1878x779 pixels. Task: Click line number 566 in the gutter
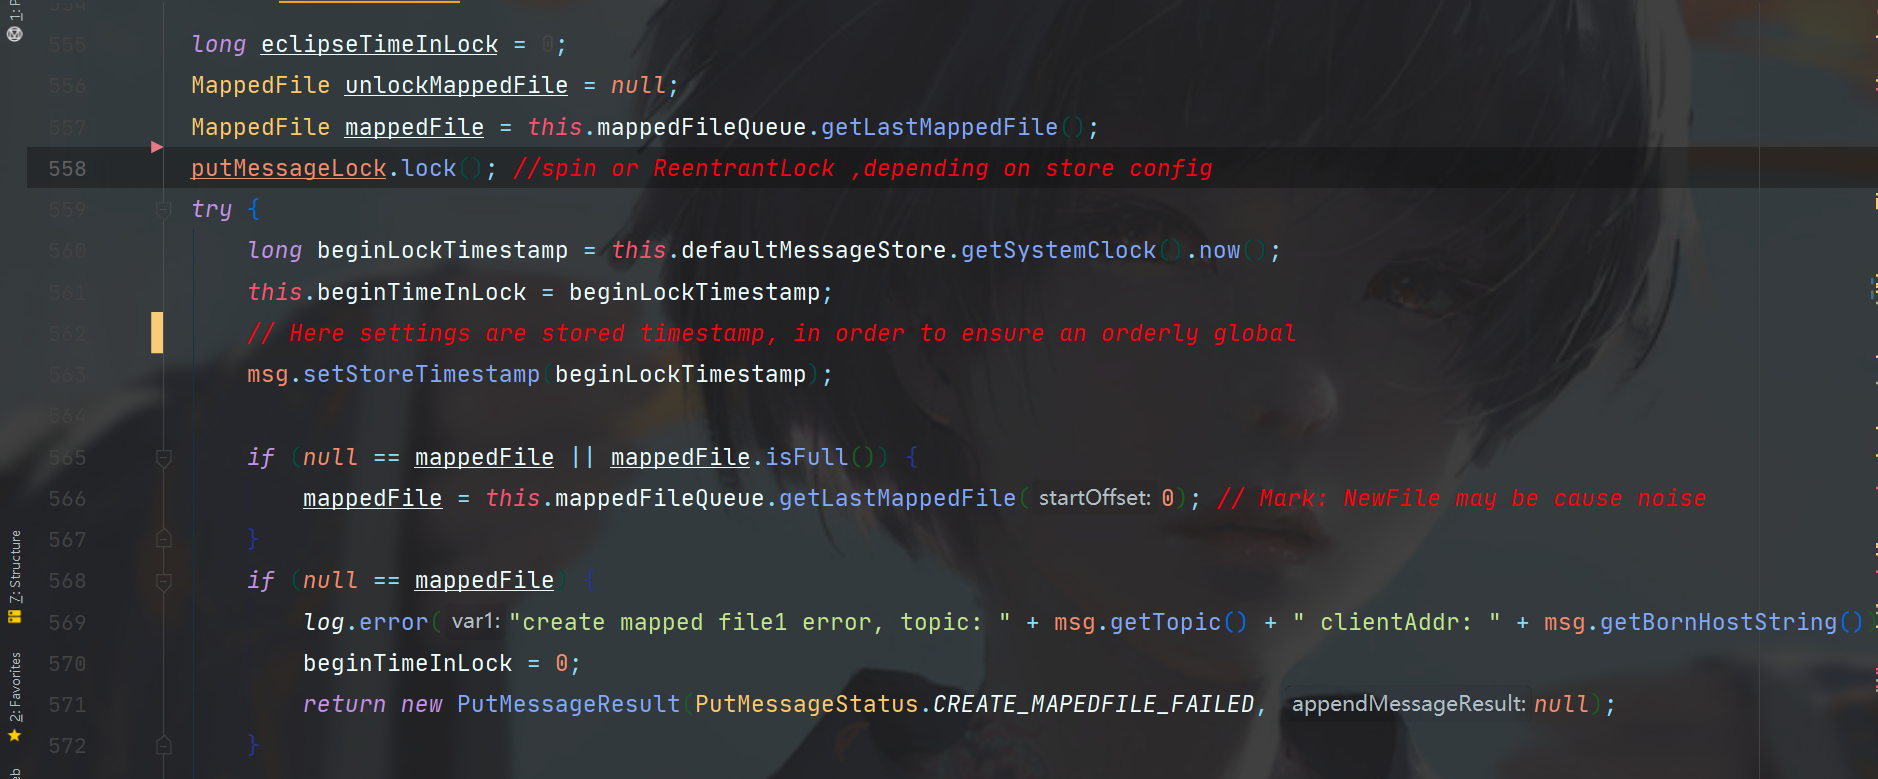coord(67,499)
